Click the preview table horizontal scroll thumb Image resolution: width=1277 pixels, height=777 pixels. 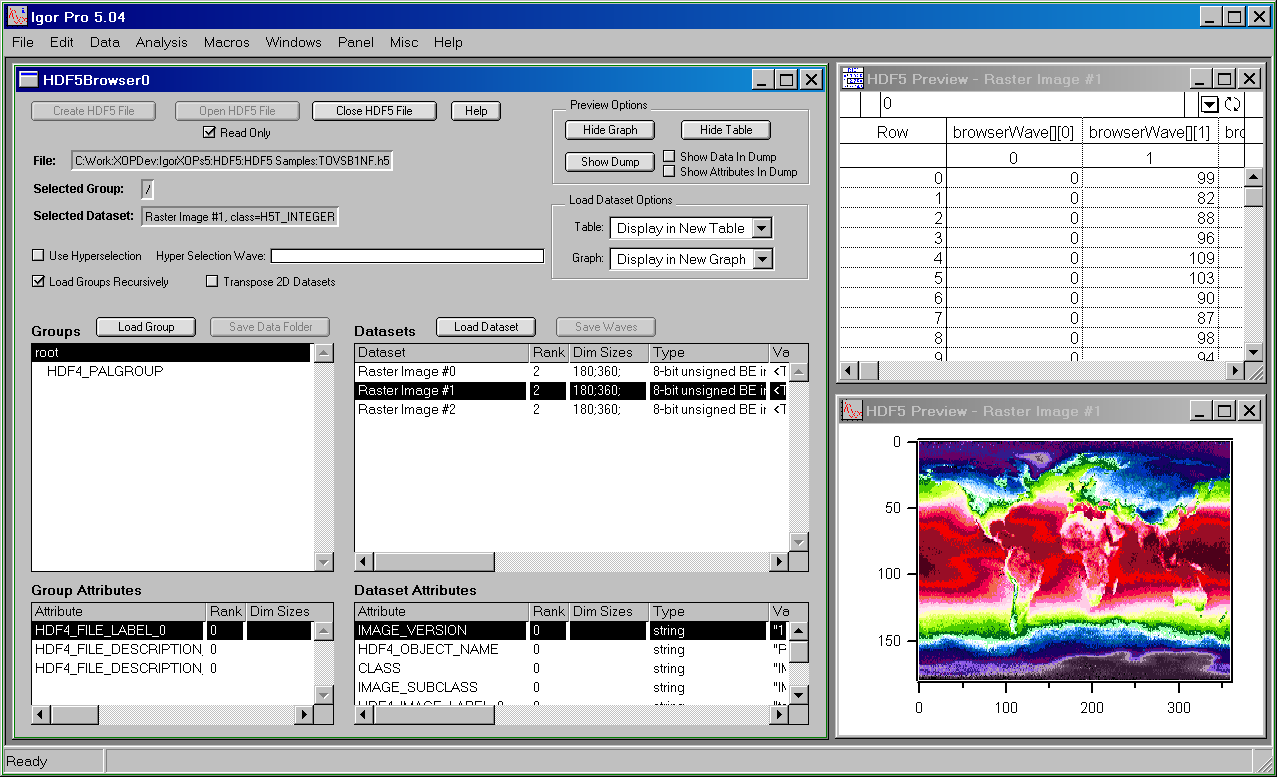tap(868, 371)
